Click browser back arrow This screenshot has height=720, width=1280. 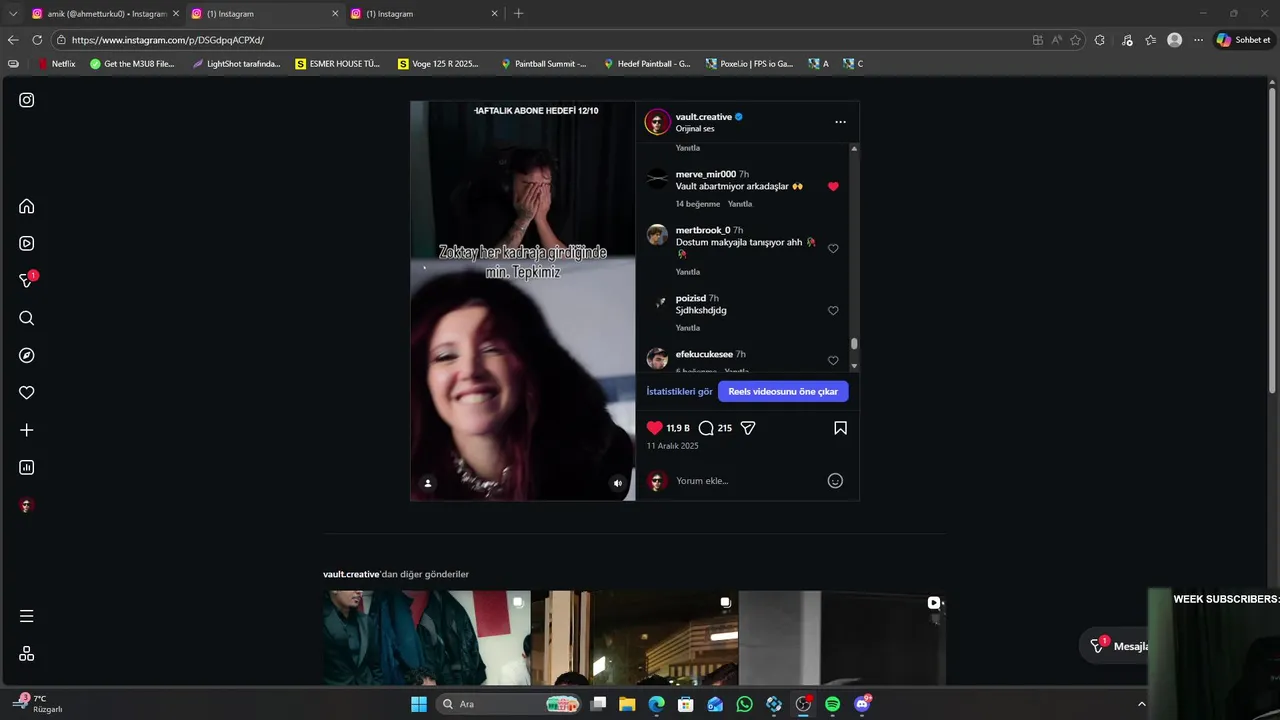(x=13, y=40)
